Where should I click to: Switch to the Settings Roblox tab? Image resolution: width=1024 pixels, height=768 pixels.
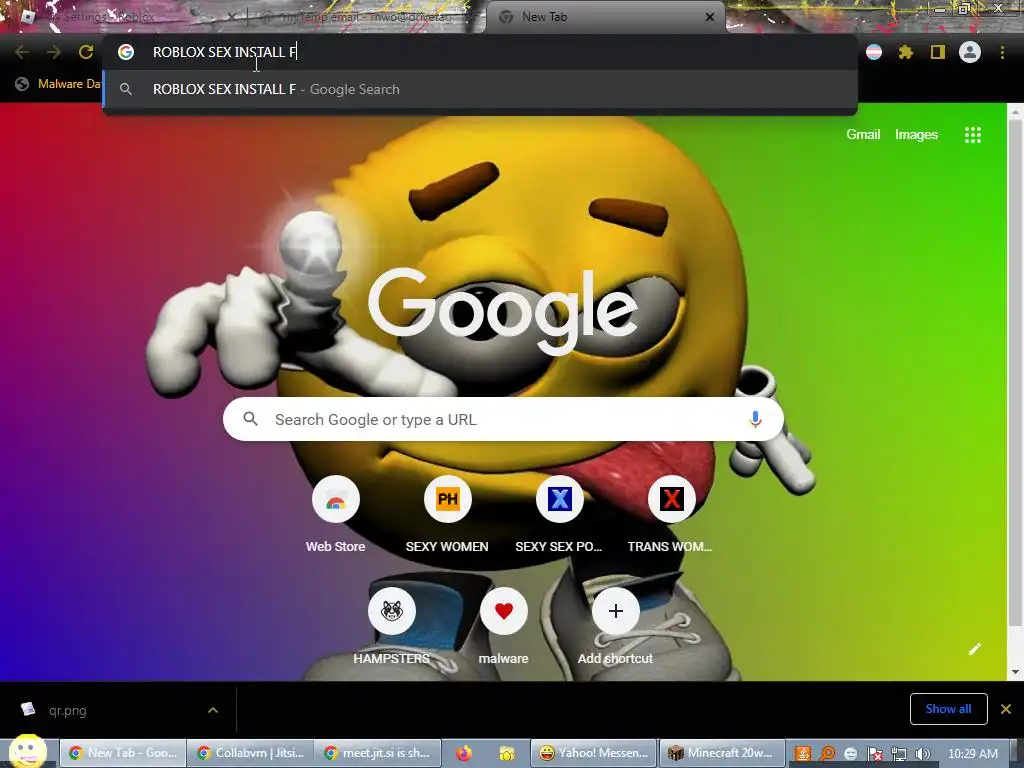pos(129,17)
